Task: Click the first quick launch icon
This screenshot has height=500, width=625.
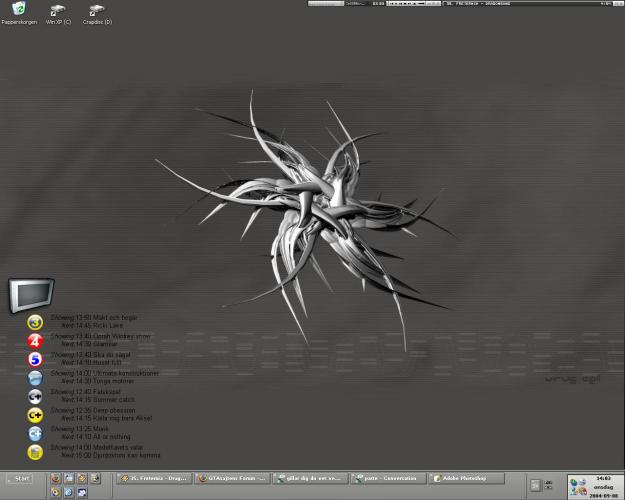Action: 55,479
